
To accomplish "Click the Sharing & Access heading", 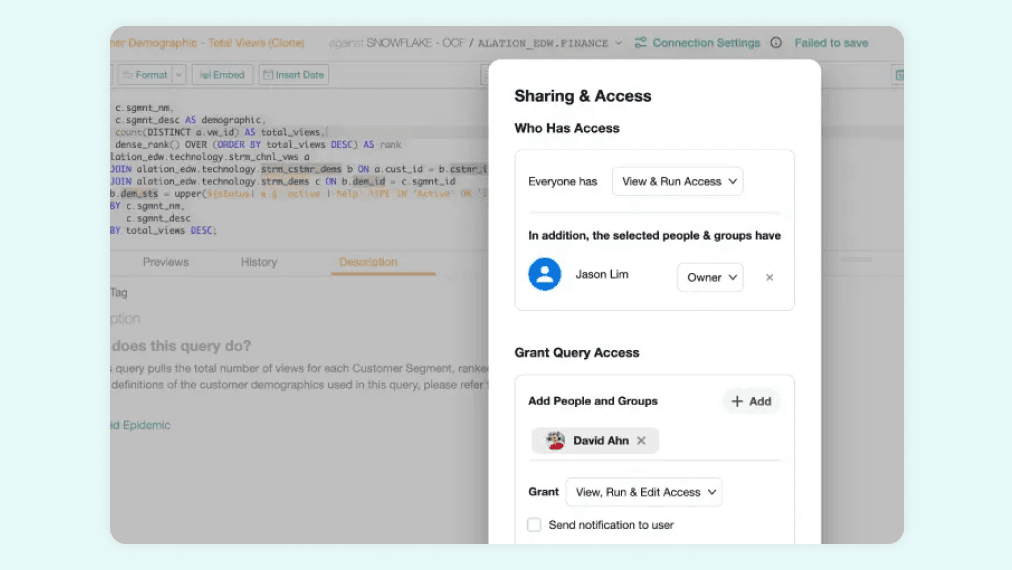I will tap(583, 96).
